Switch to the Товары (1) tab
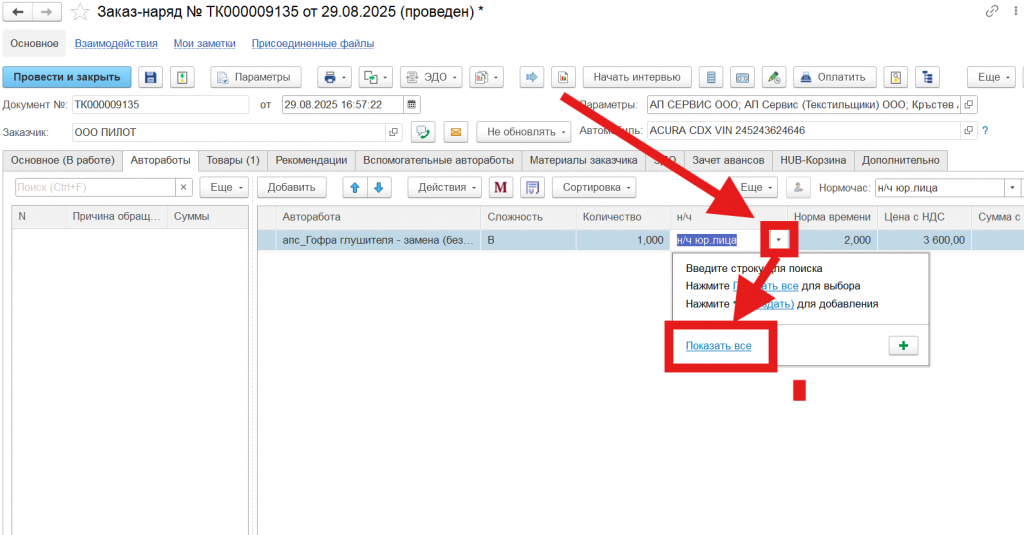 click(232, 160)
